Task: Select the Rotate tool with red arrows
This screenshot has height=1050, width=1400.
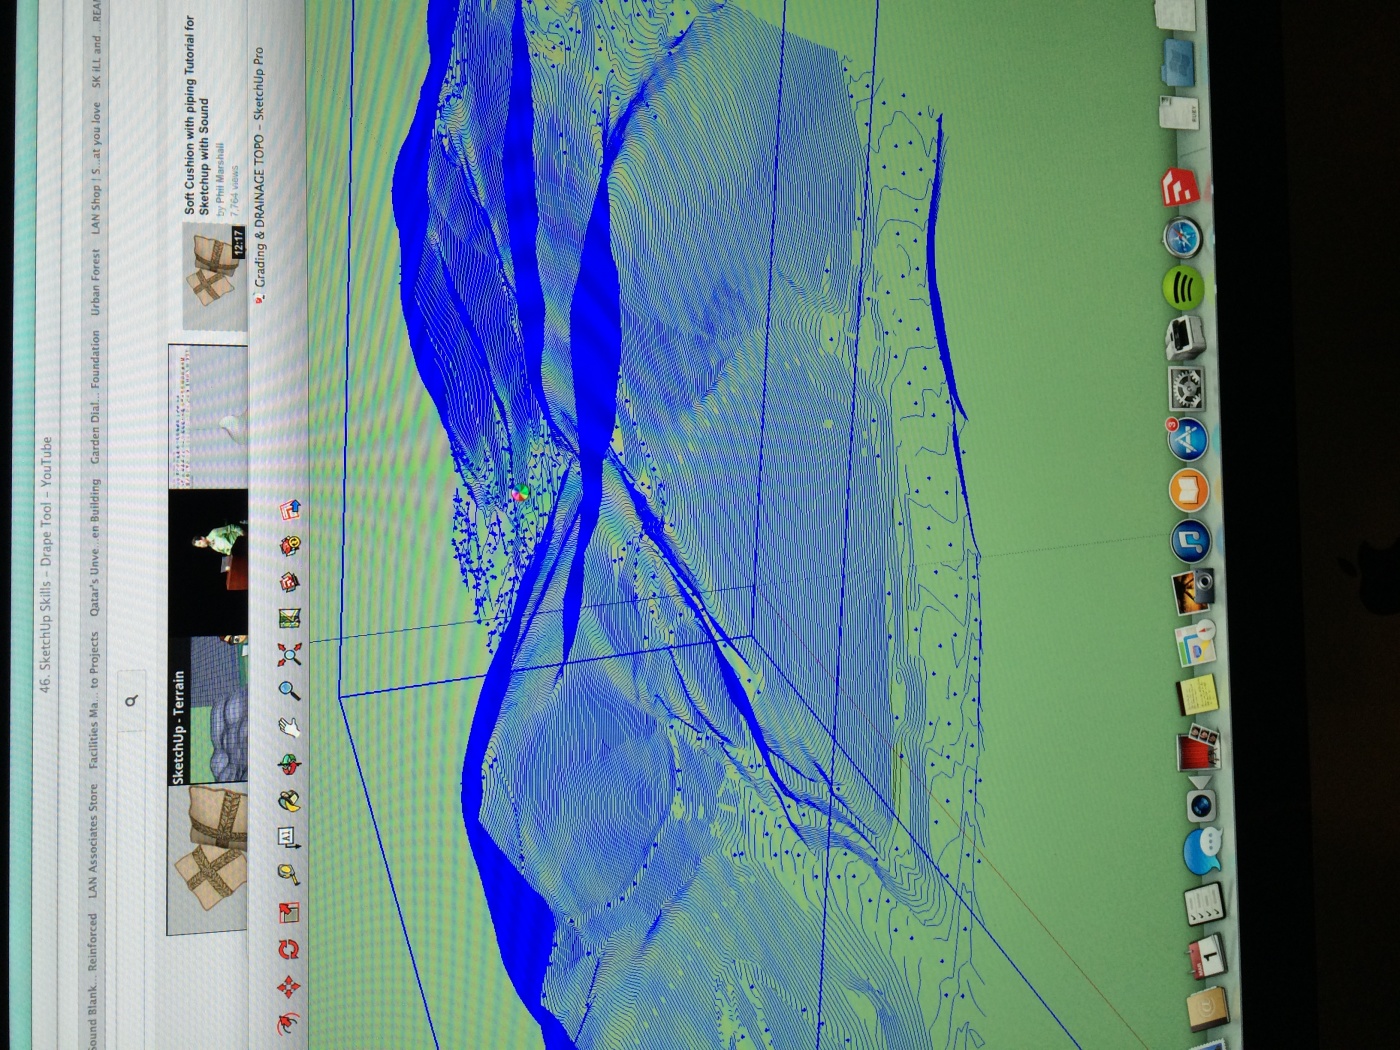Action: (x=289, y=949)
